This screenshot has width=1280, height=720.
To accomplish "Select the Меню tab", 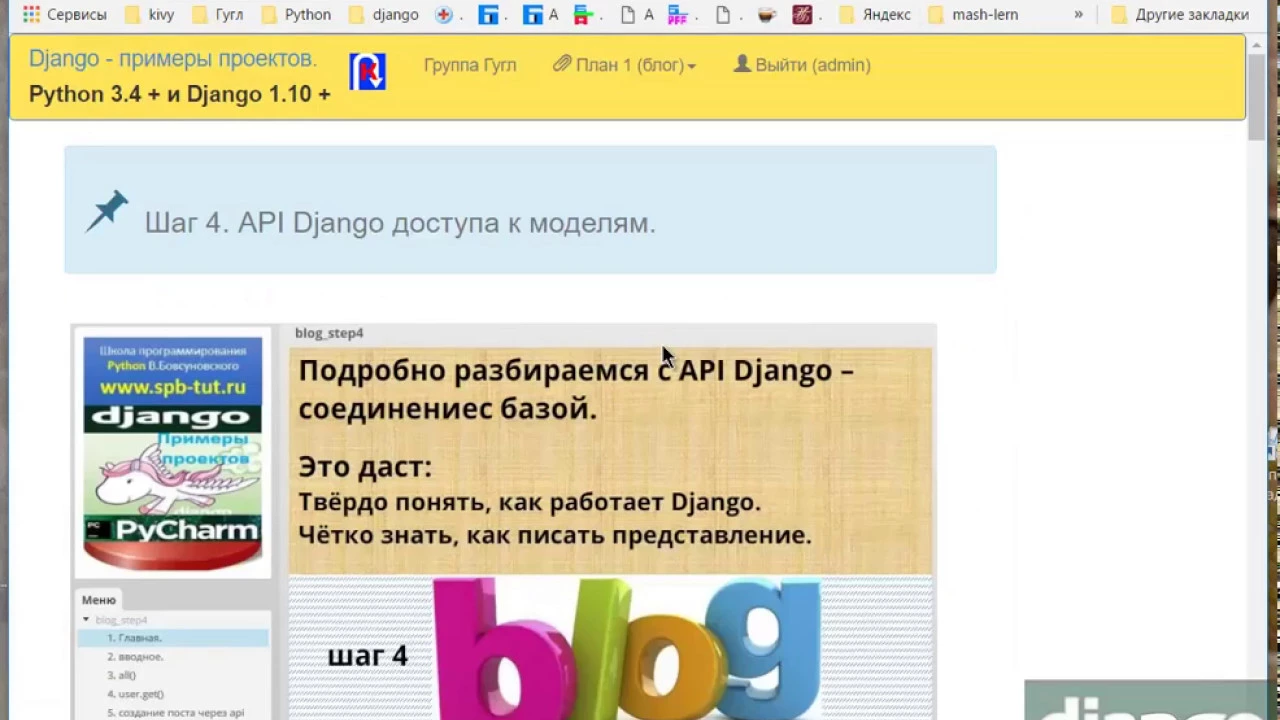I will 99,600.
